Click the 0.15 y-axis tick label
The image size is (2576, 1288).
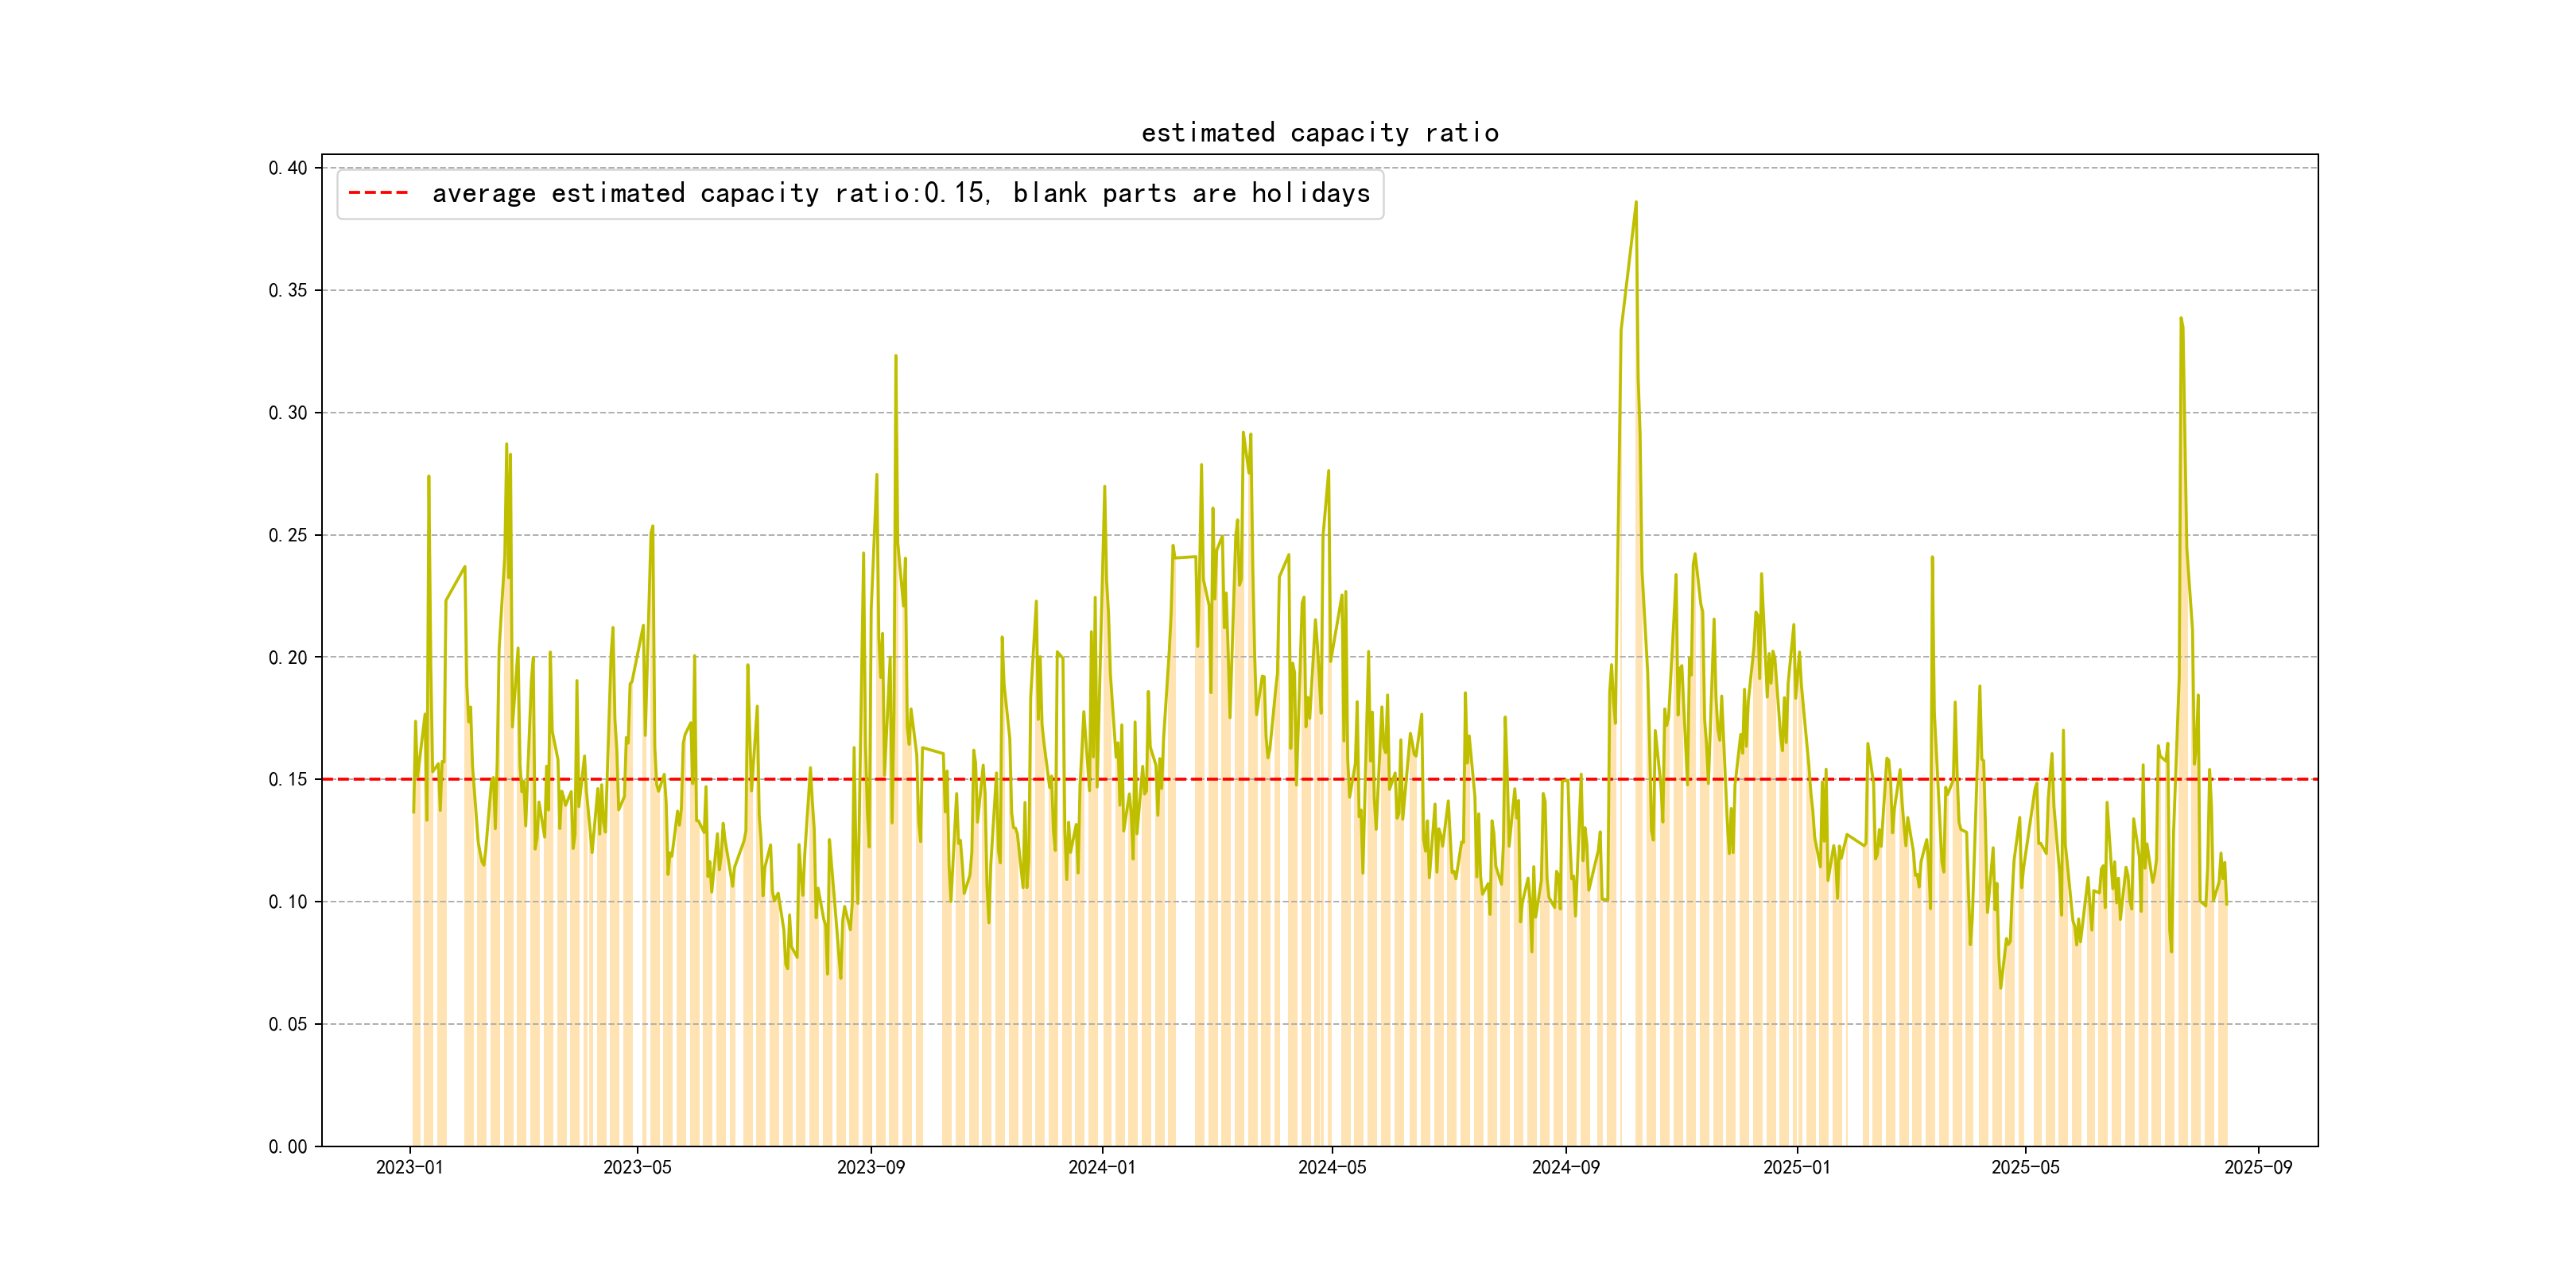tap(288, 780)
